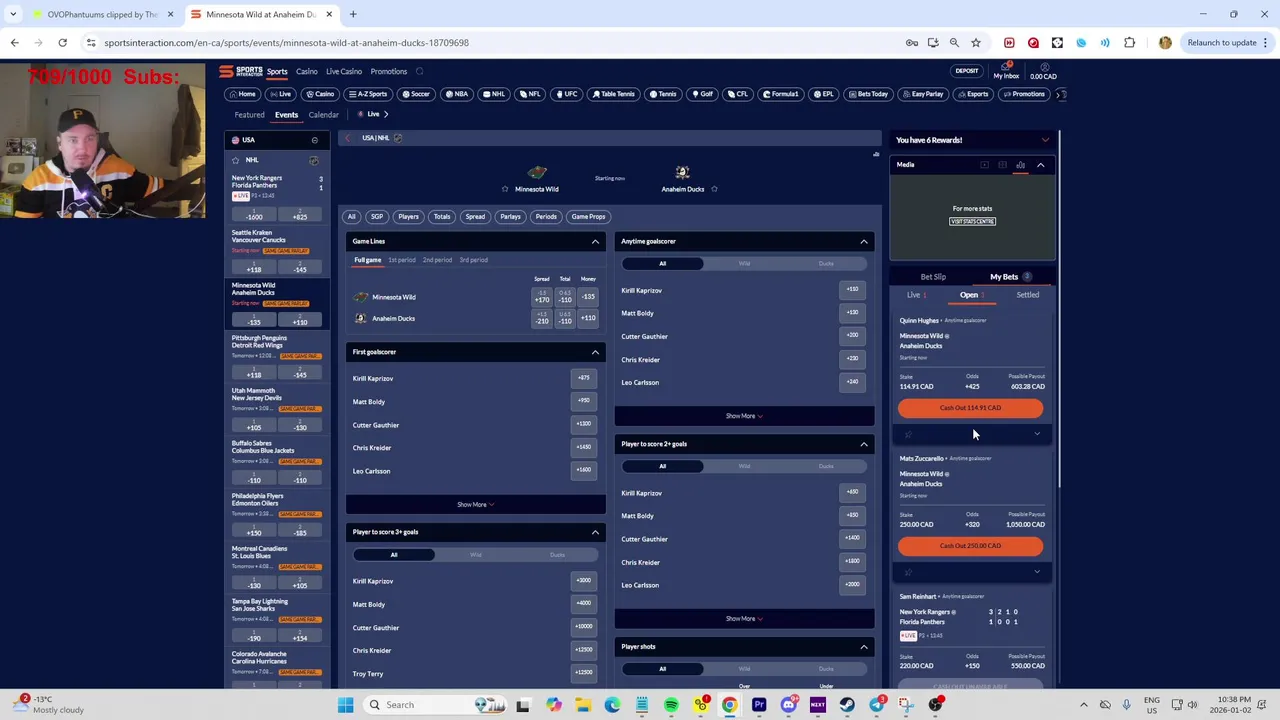
Task: Select the Ducks filter in Player to score 3+ goals
Action: pos(557,555)
